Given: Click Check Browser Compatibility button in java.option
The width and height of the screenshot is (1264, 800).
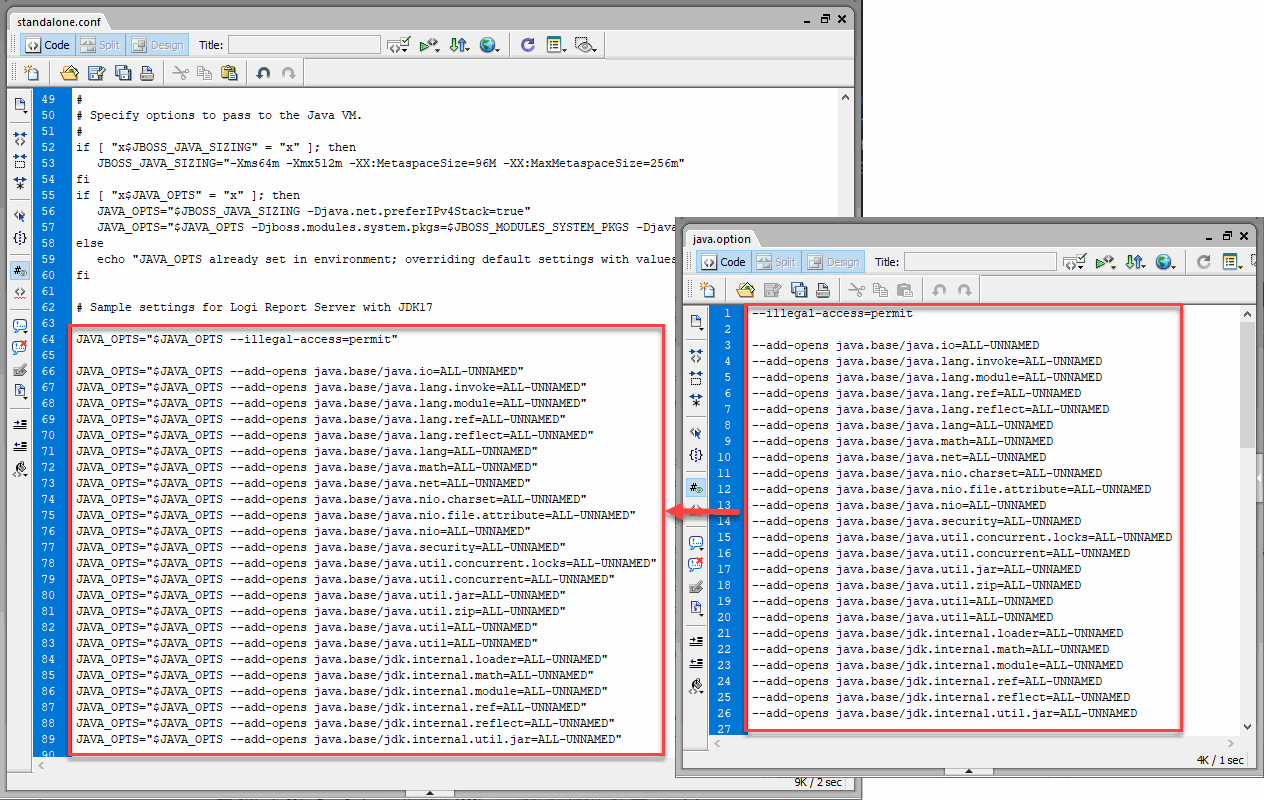Looking at the screenshot, I should click(1075, 262).
